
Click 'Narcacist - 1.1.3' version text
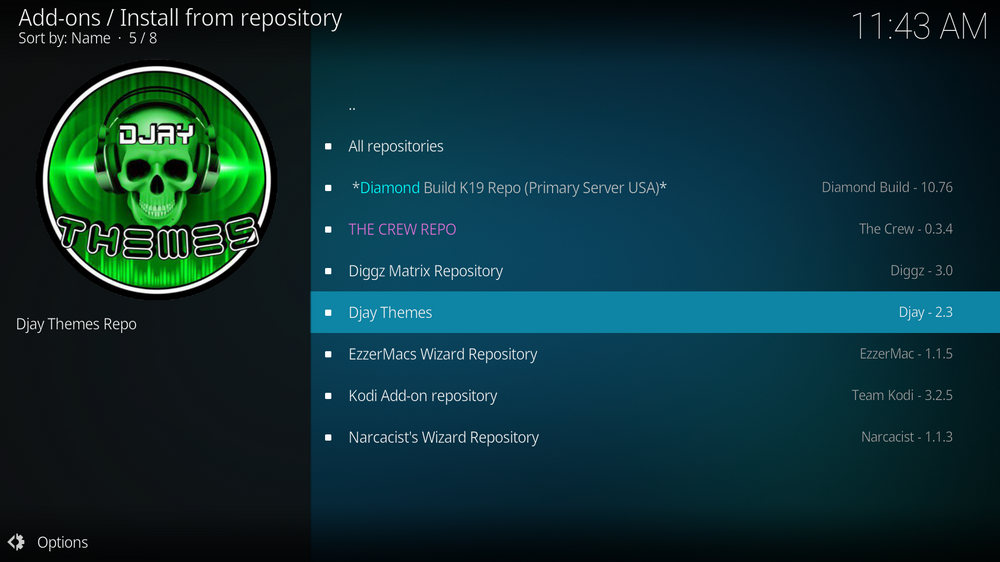click(x=907, y=437)
